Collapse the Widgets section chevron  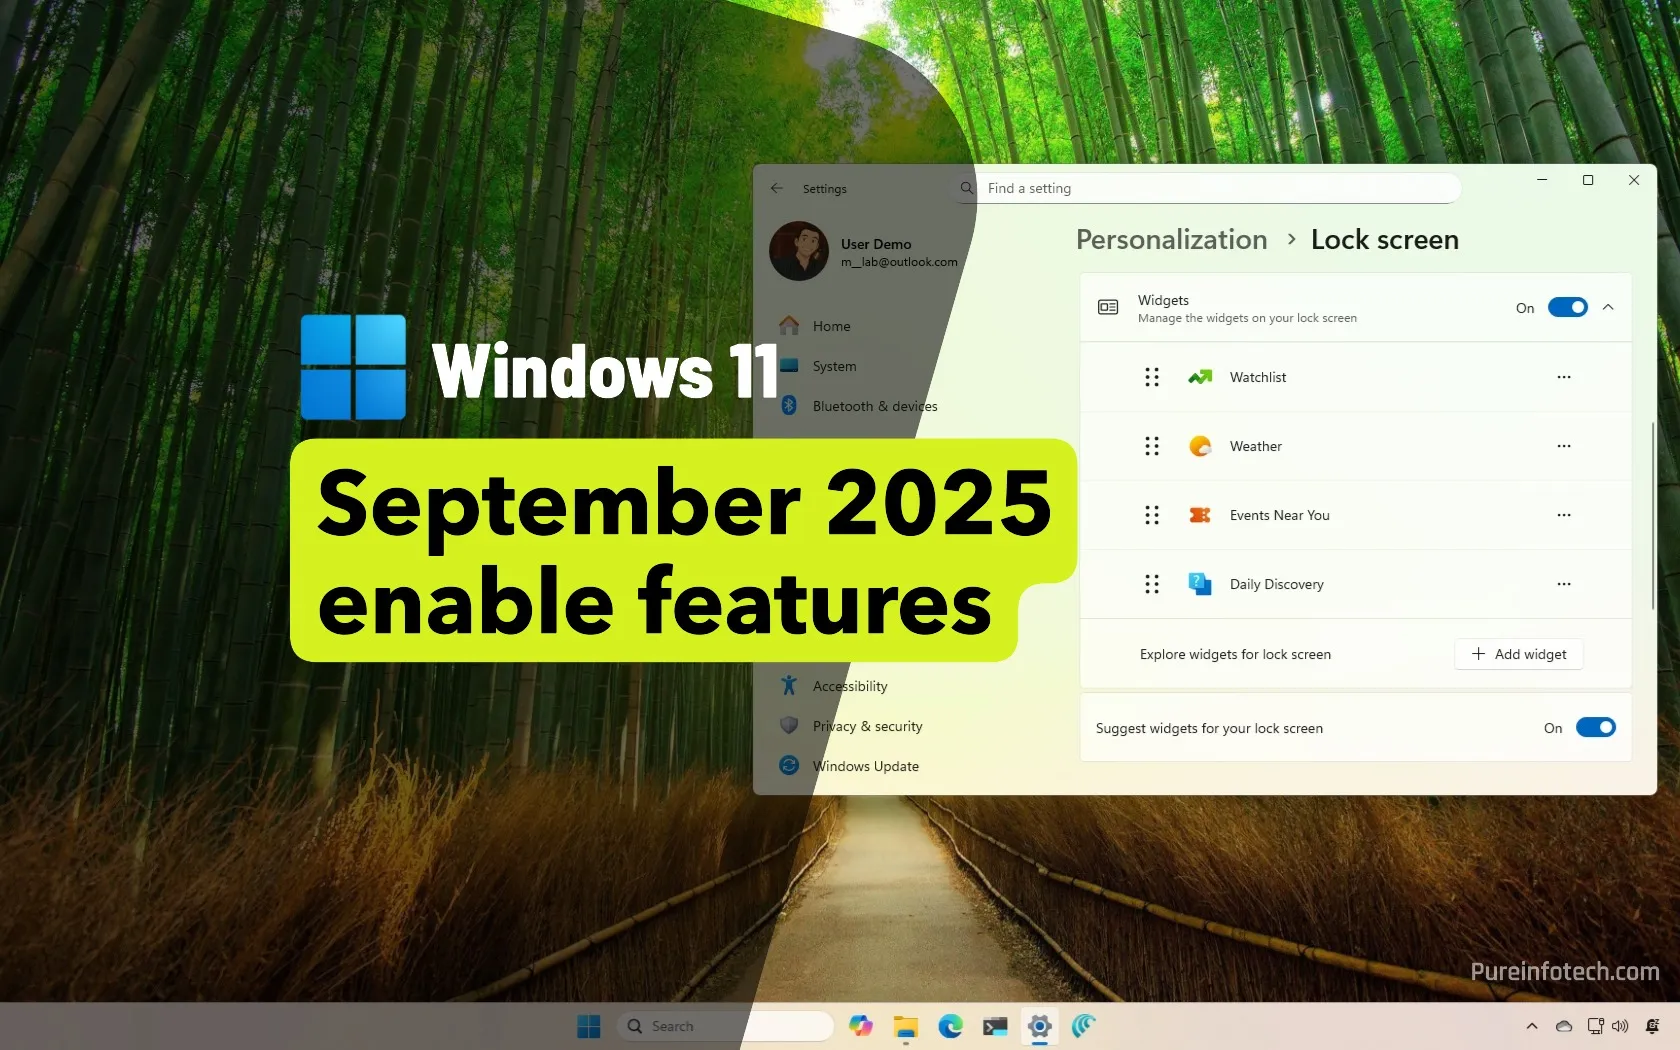click(1608, 307)
